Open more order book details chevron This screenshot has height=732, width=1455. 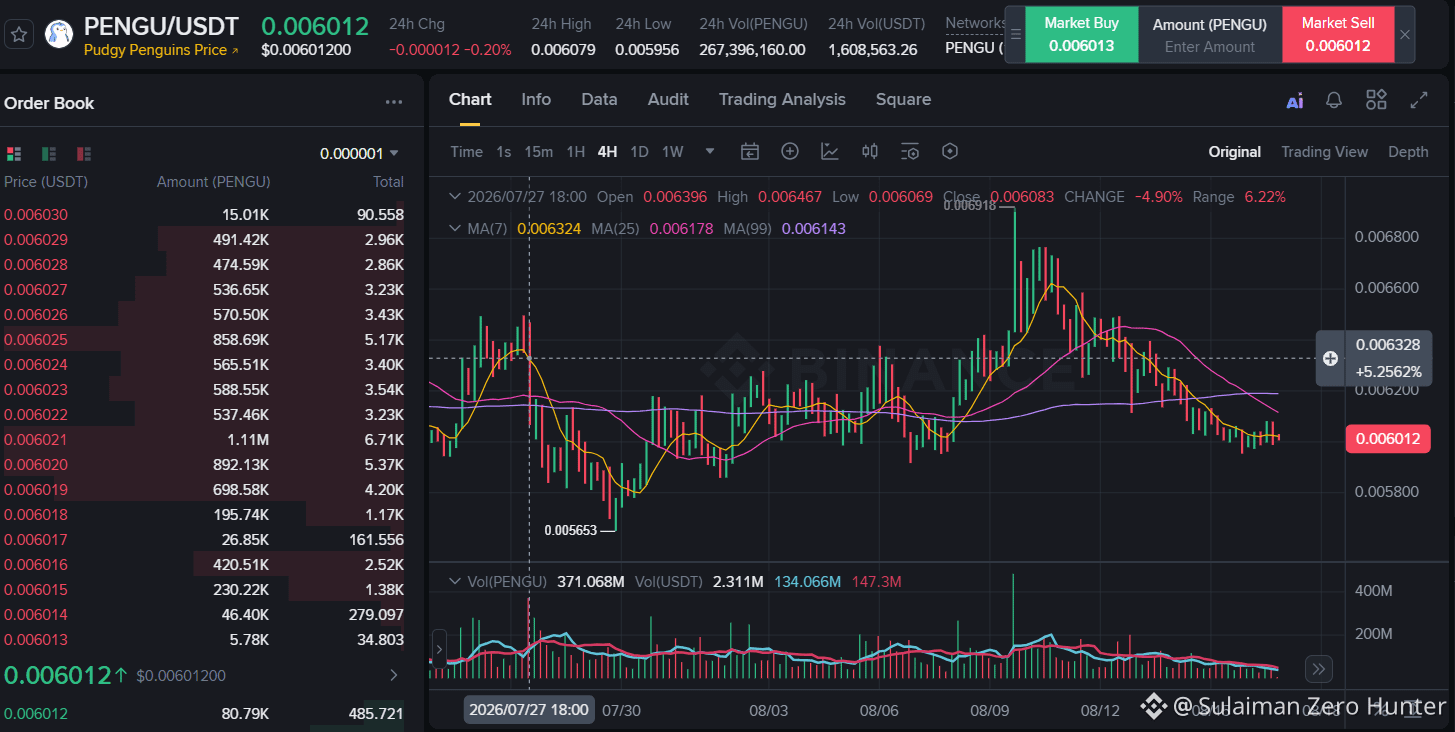tap(393, 676)
